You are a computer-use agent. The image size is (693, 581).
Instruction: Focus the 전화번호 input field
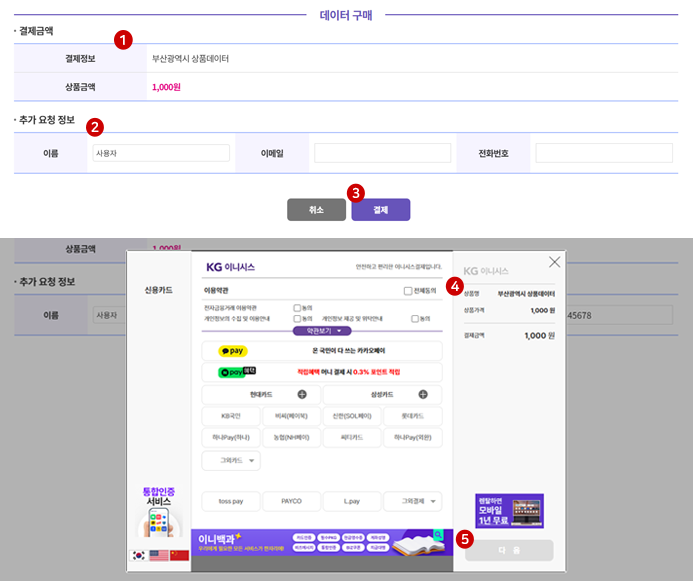[x=604, y=153]
